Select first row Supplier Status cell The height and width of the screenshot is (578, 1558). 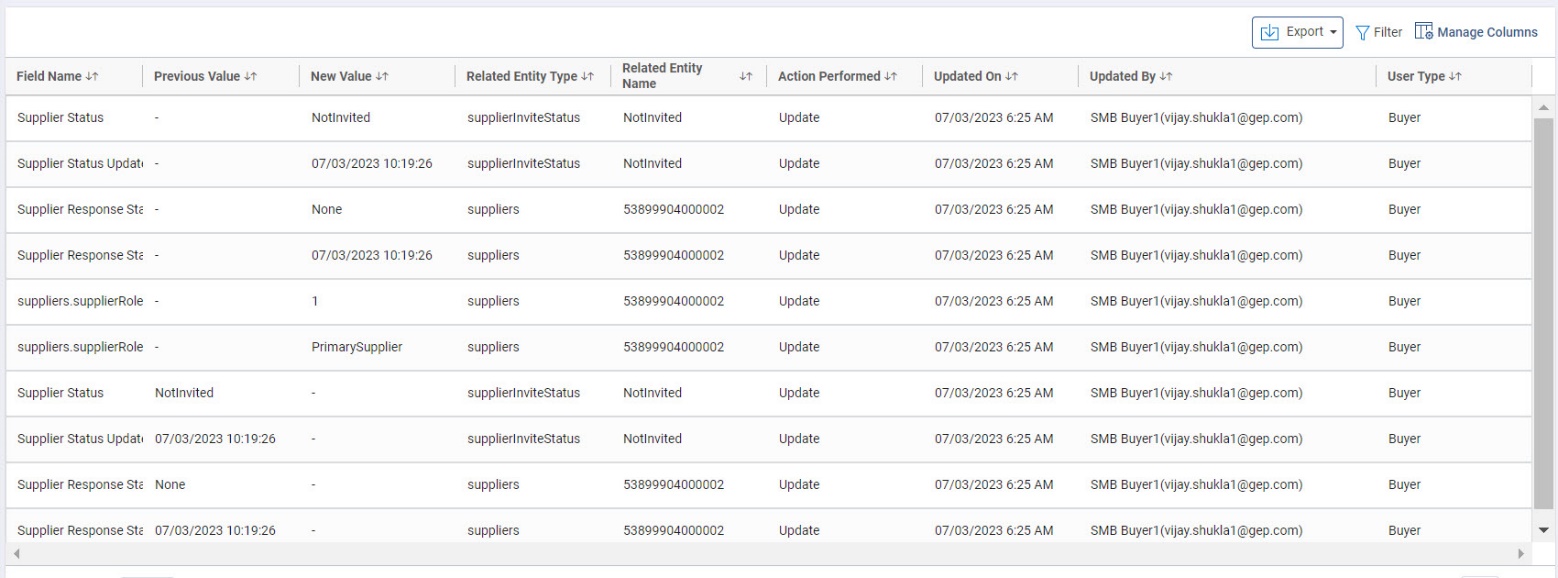(x=60, y=118)
